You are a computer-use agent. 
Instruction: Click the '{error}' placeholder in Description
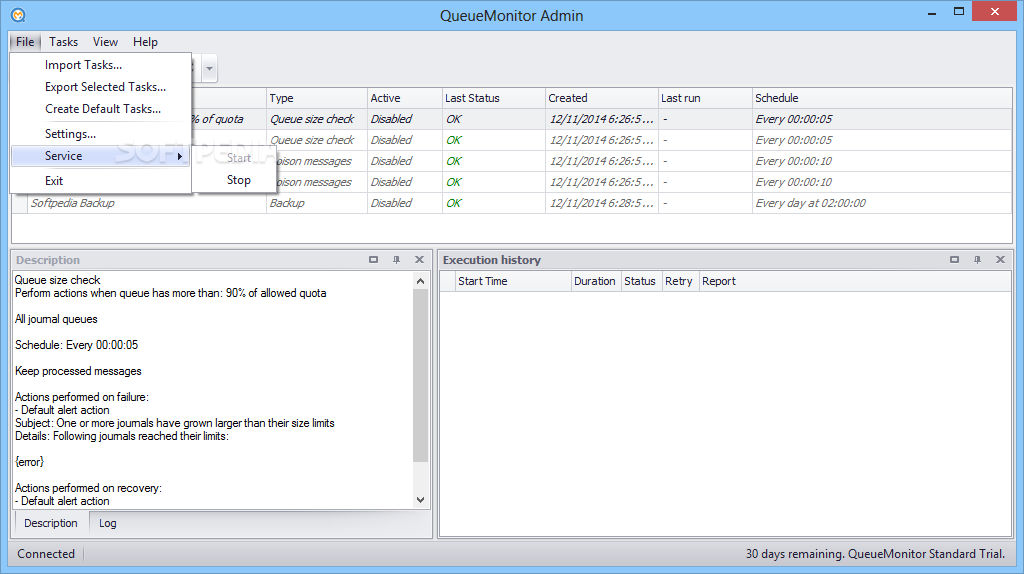29,462
